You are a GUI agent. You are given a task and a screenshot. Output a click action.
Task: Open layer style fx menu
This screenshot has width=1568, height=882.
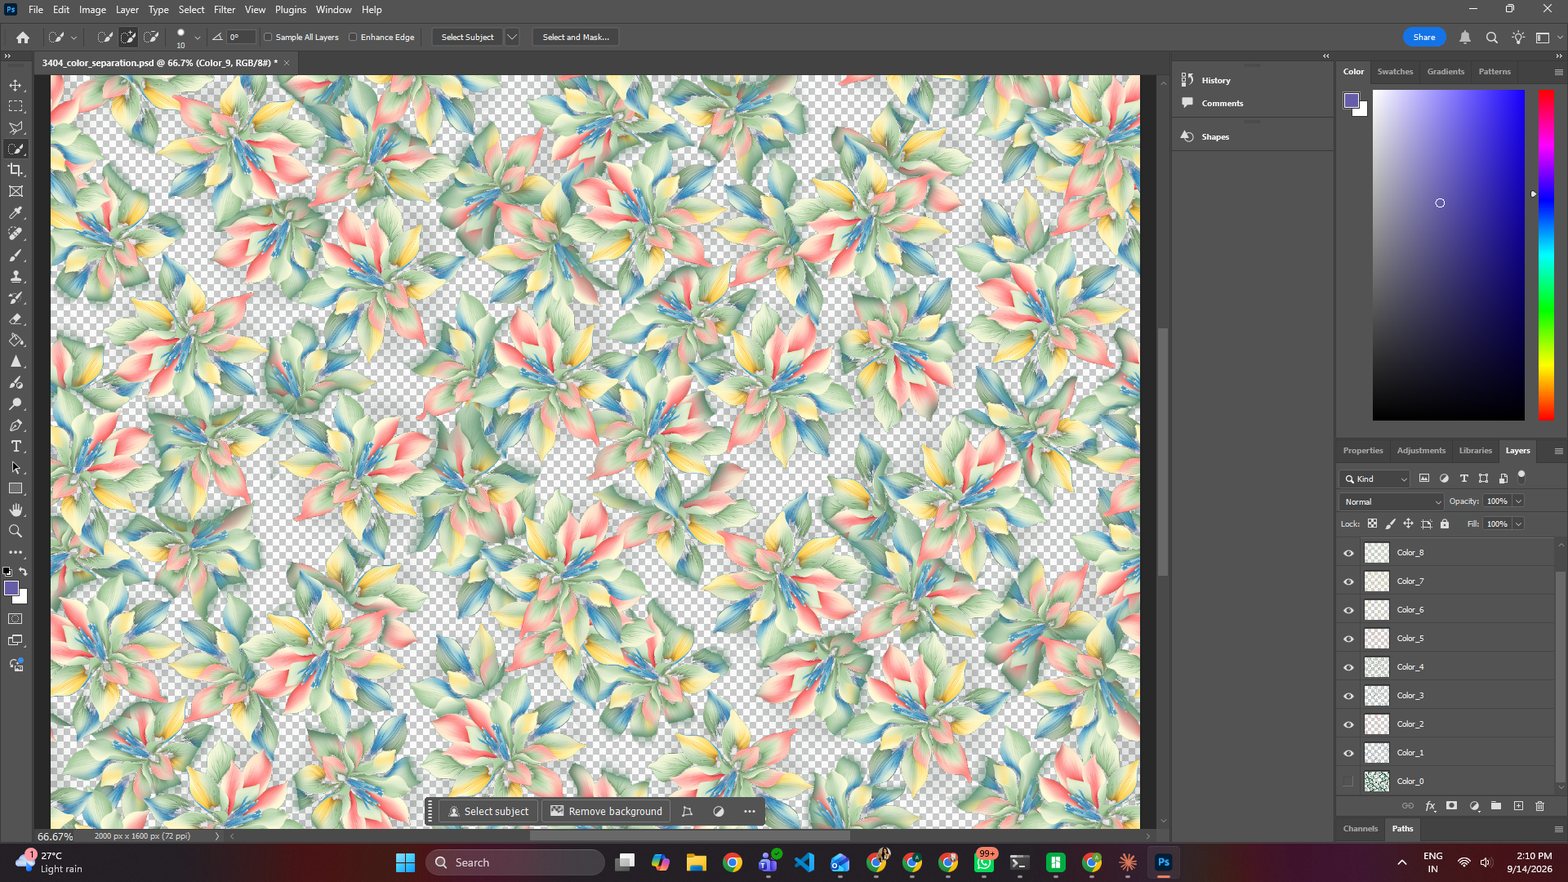pos(1430,805)
